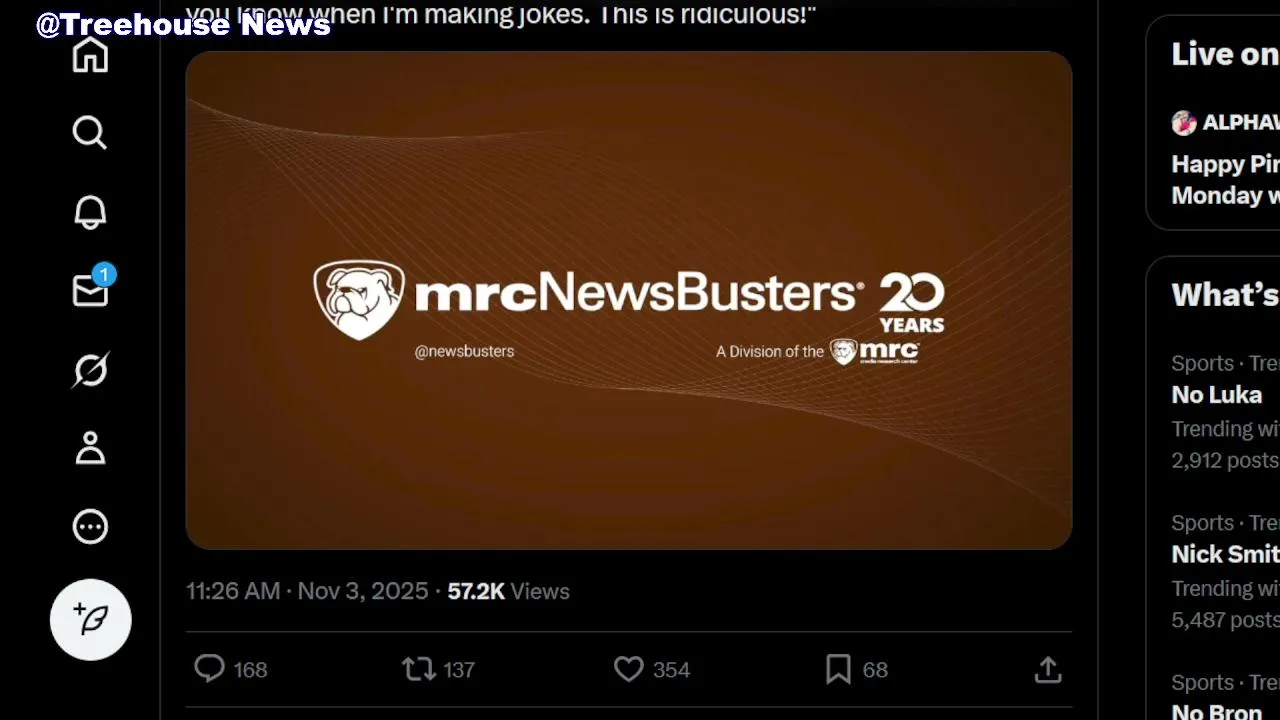Bookmark the post with 68 bookmarks
1280x720 pixels.
tap(857, 669)
